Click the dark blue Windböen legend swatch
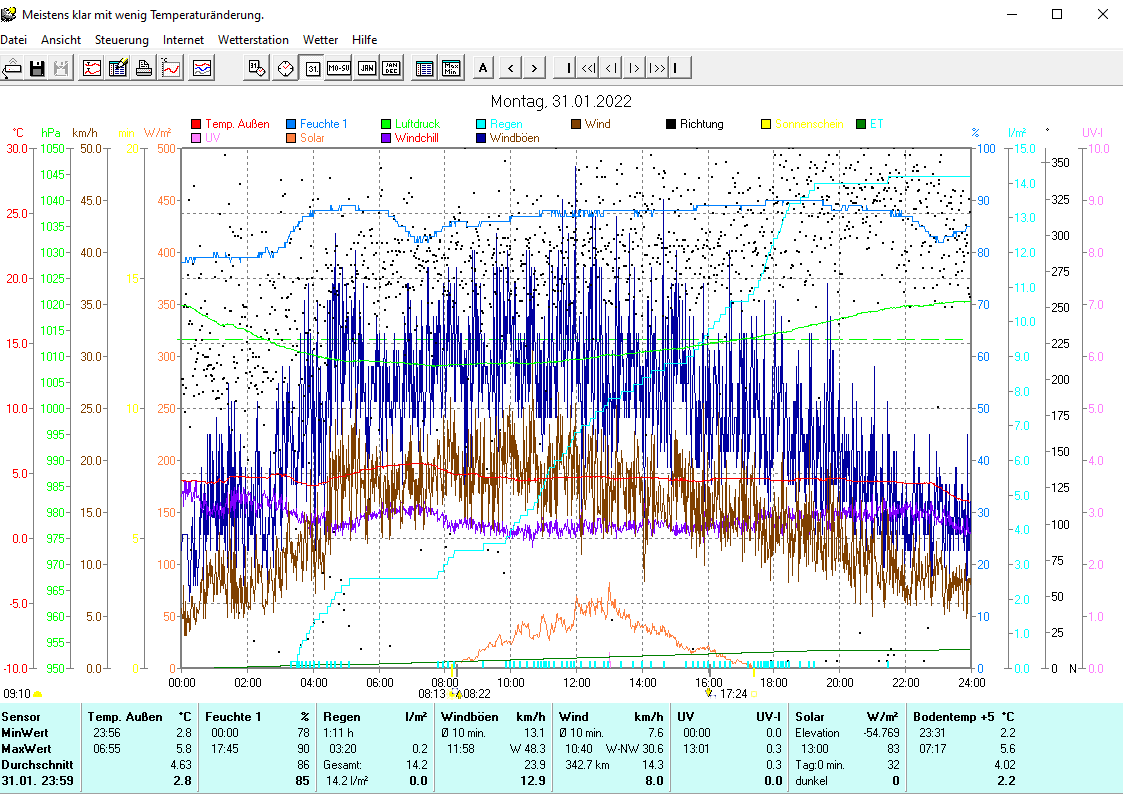This screenshot has height=794, width=1123. tap(481, 138)
